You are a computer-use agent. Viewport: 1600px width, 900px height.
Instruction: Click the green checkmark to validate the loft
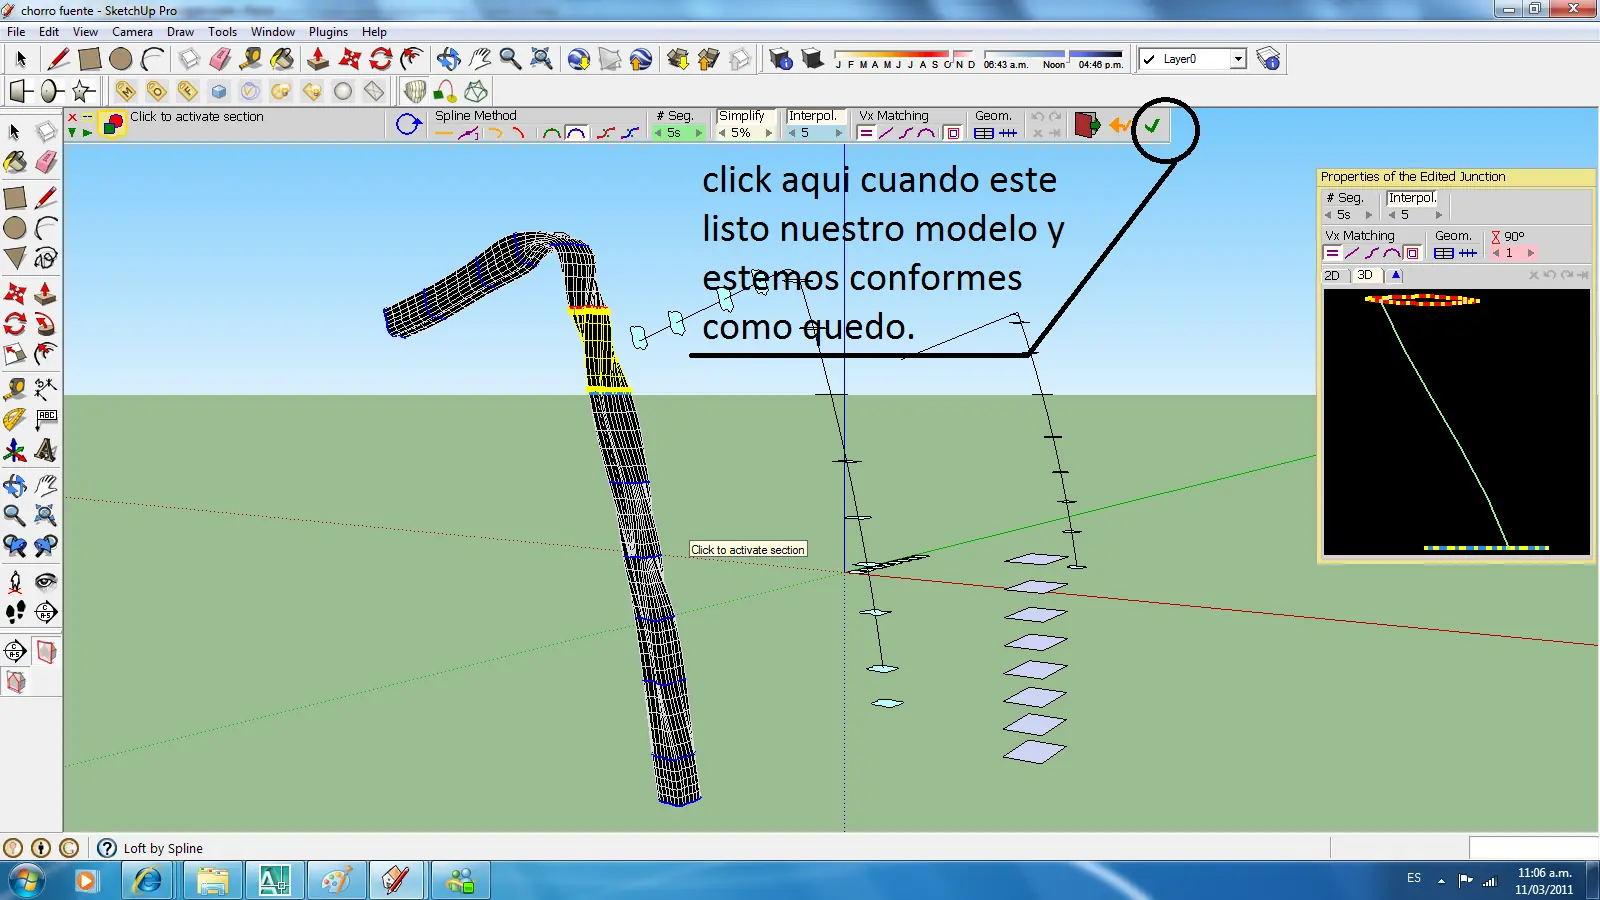point(1153,126)
